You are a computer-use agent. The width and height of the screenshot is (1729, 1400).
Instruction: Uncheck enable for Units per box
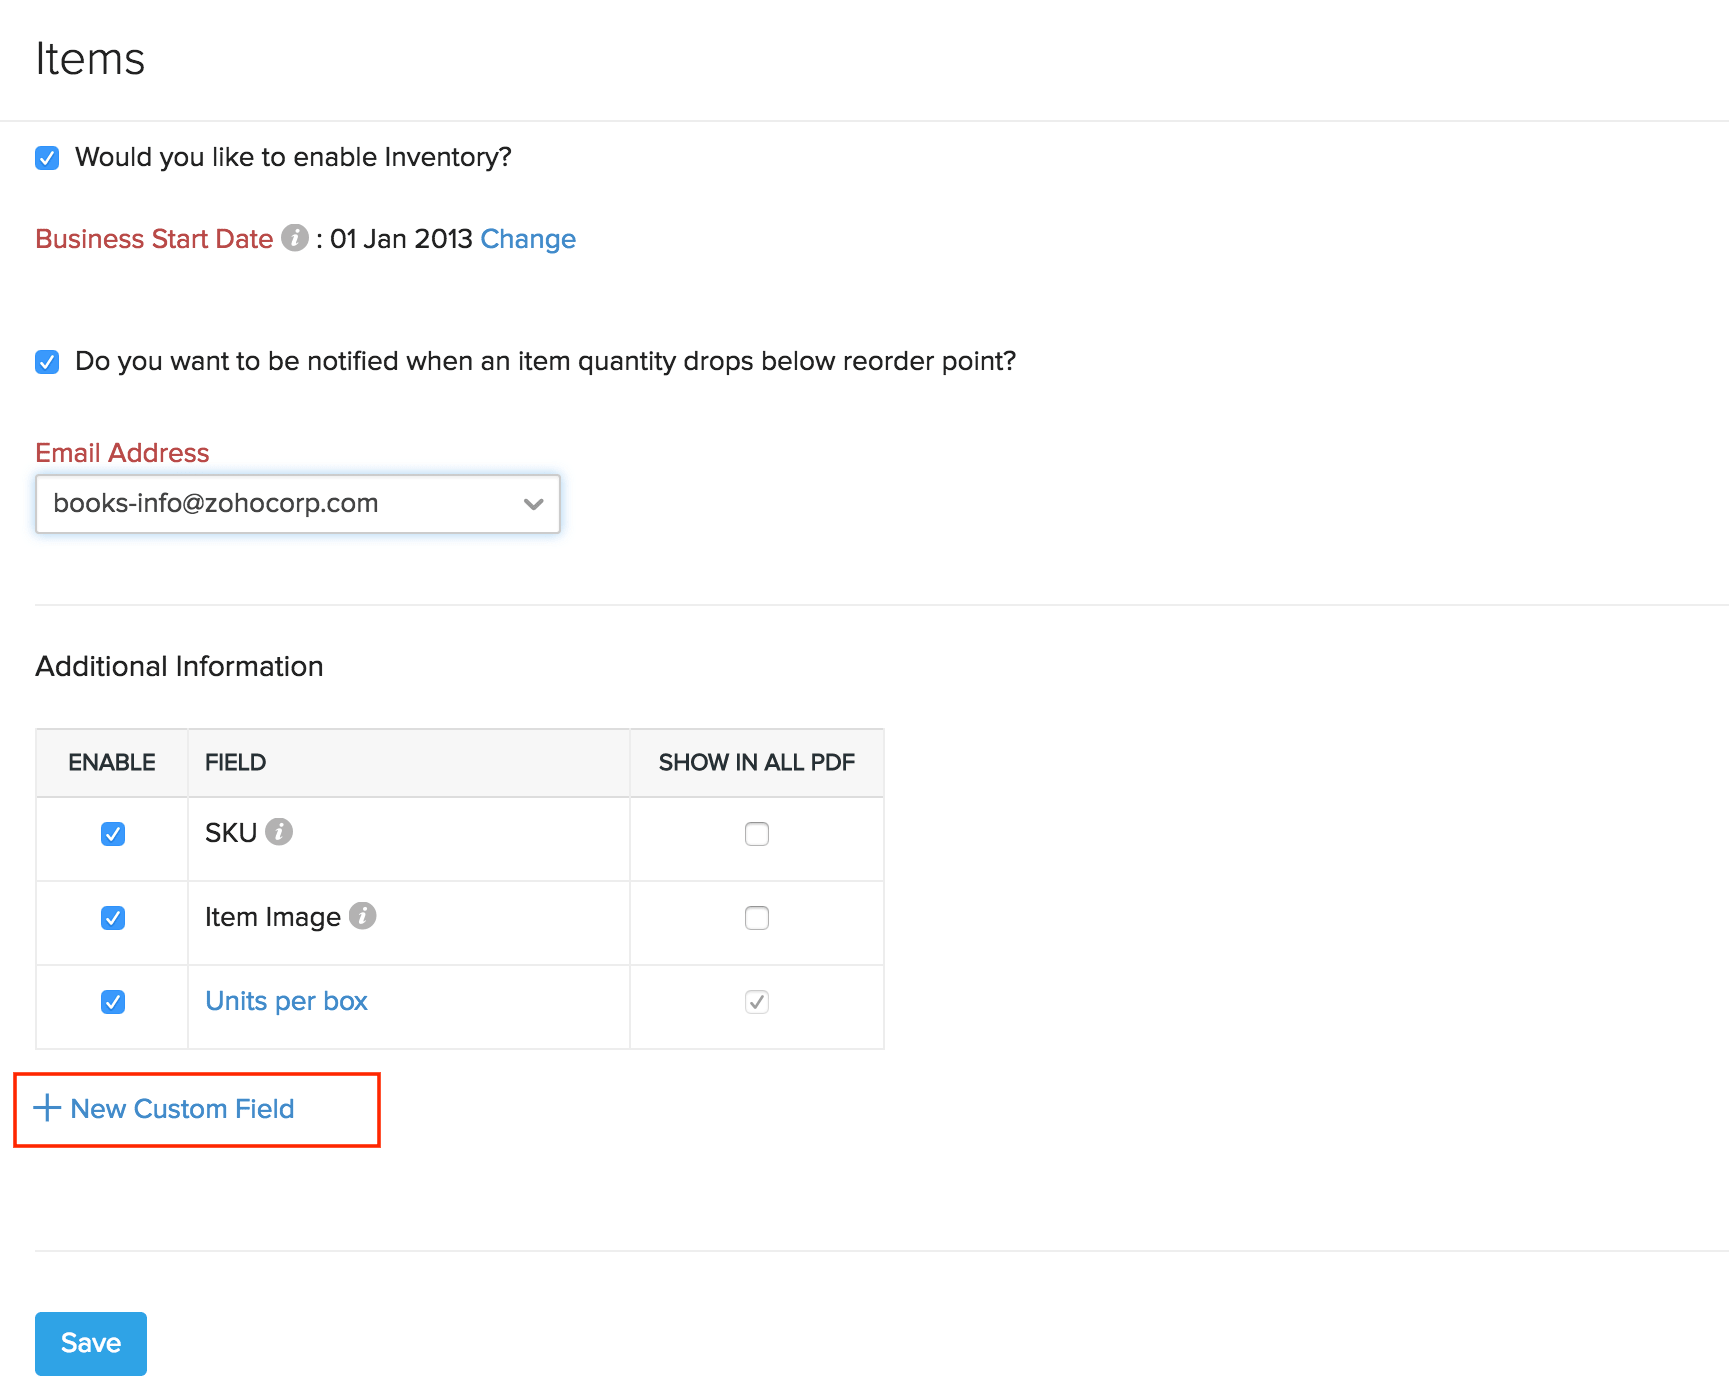[x=113, y=1002]
